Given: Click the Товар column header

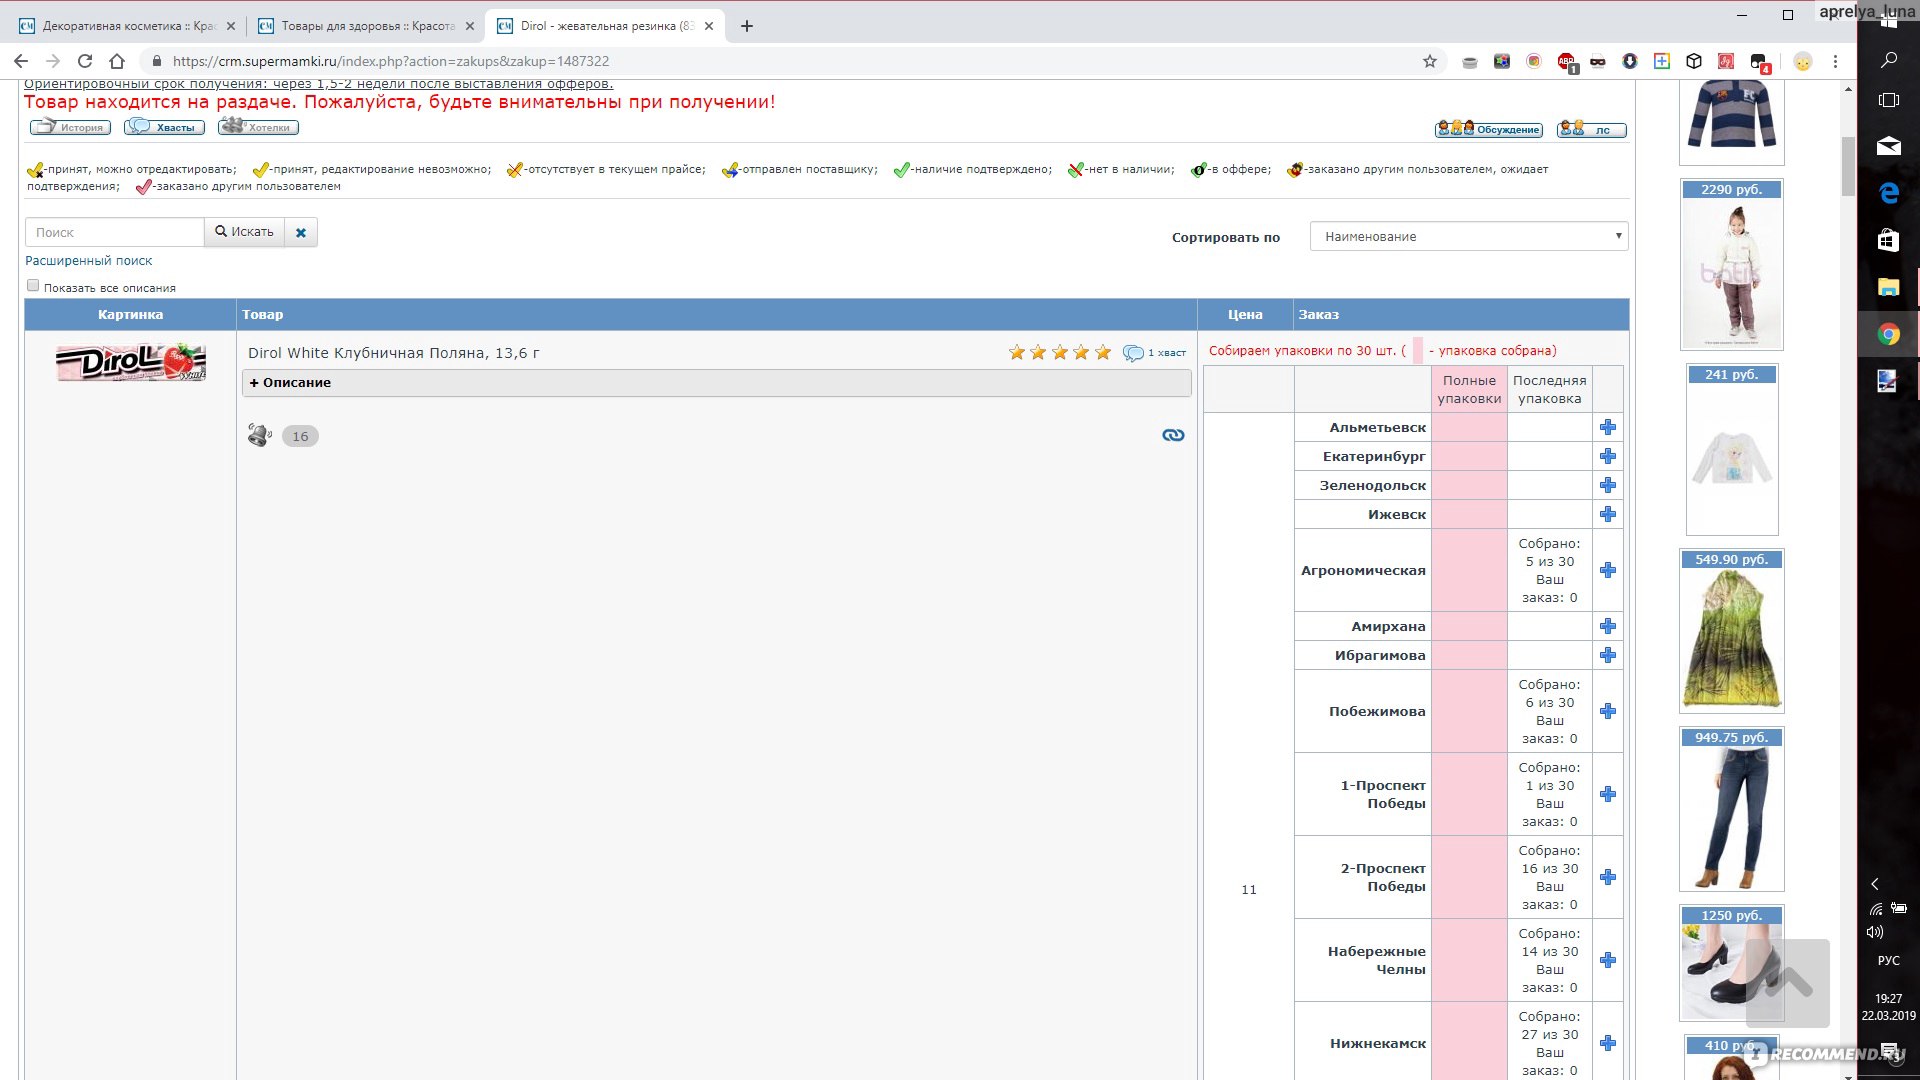Looking at the screenshot, I should point(717,314).
